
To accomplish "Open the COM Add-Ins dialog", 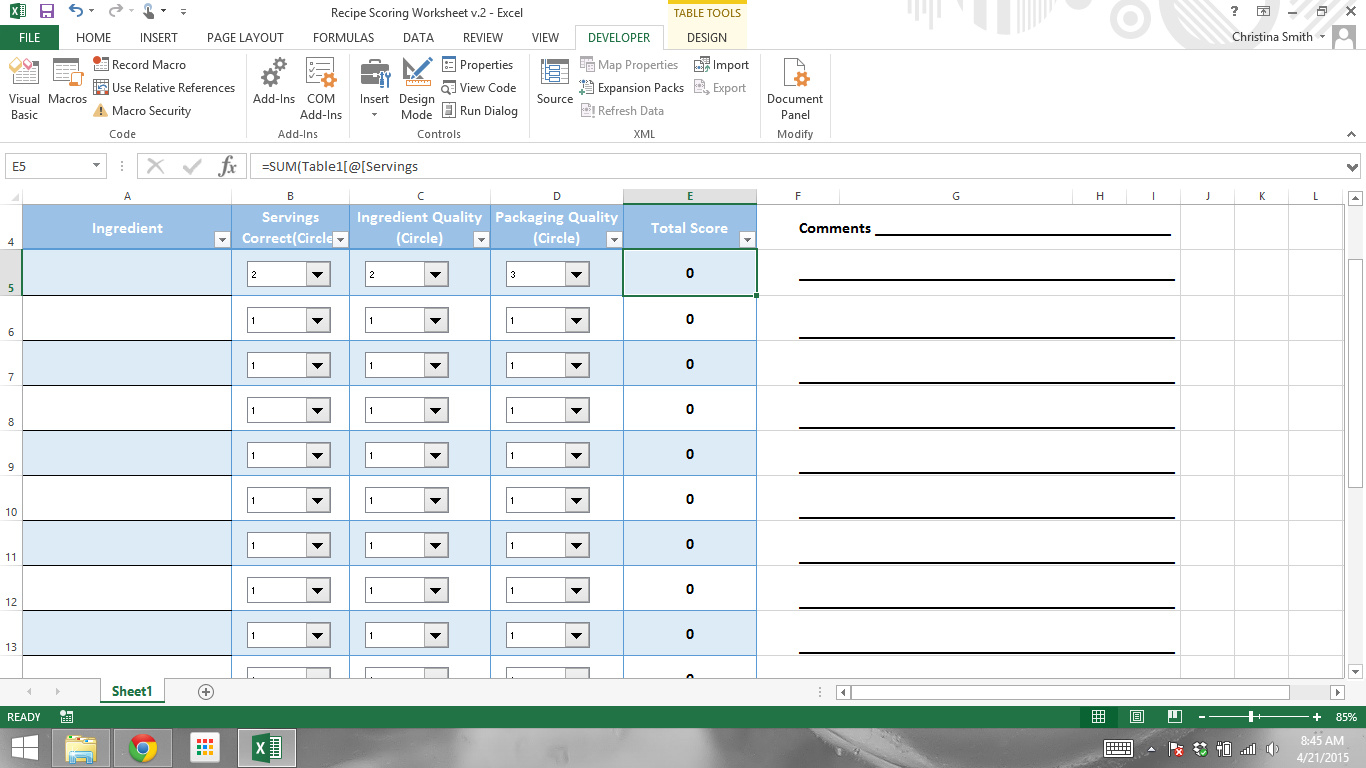I will pyautogui.click(x=321, y=88).
